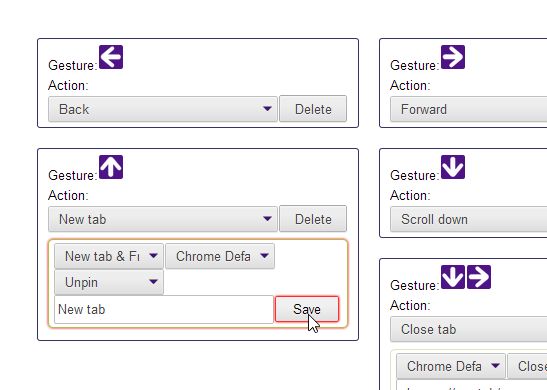Click the 'New tab' name text field

(164, 309)
